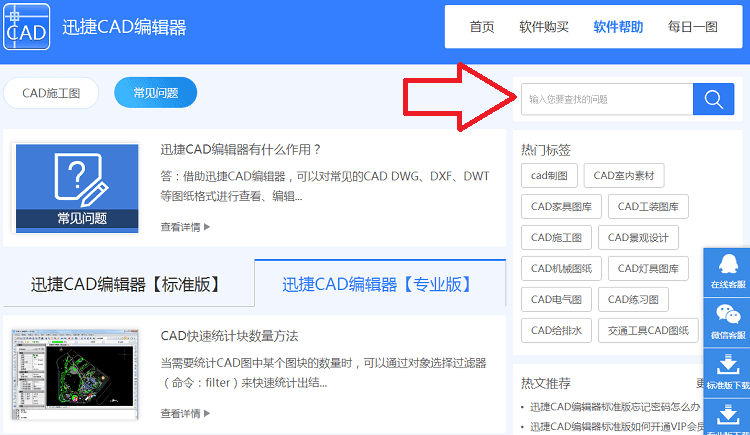Open 迅捷CAD编辑器有什么作用？ article title

click(241, 150)
